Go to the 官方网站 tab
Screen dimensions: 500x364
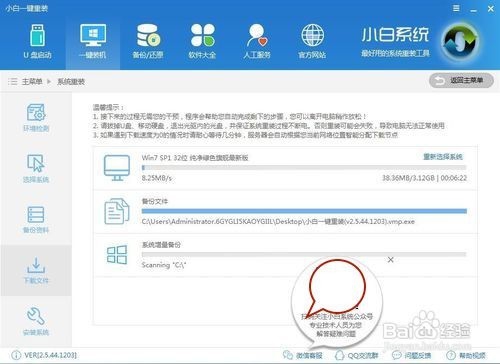[312, 41]
